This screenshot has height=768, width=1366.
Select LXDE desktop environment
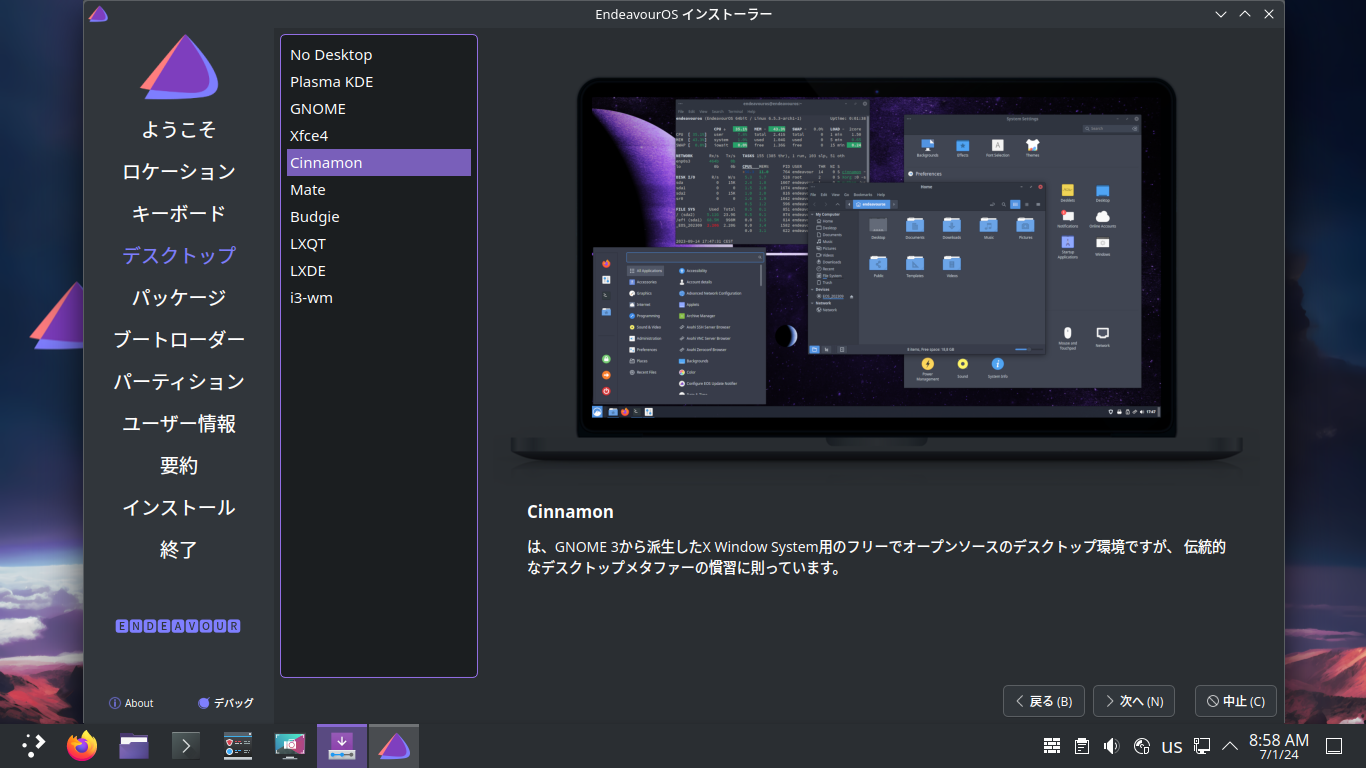tap(379, 271)
